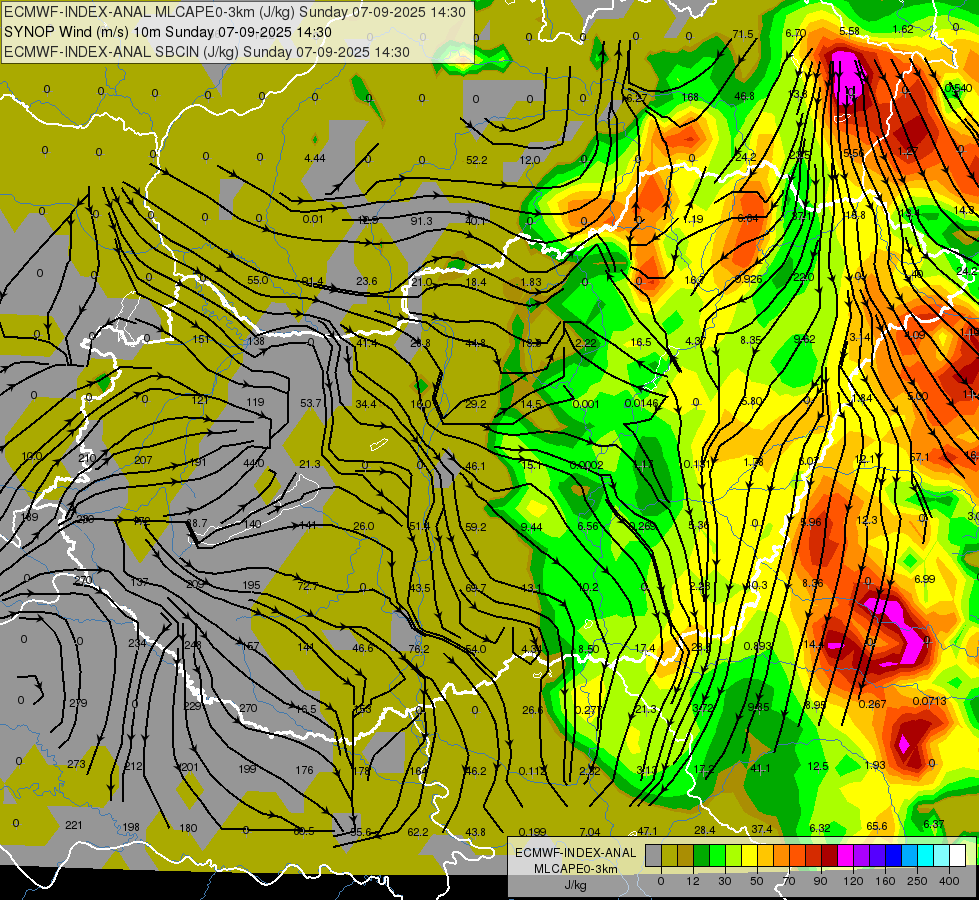Screen dimensions: 979x900
Task: Click the dark green legend swatch
Action: point(701,855)
